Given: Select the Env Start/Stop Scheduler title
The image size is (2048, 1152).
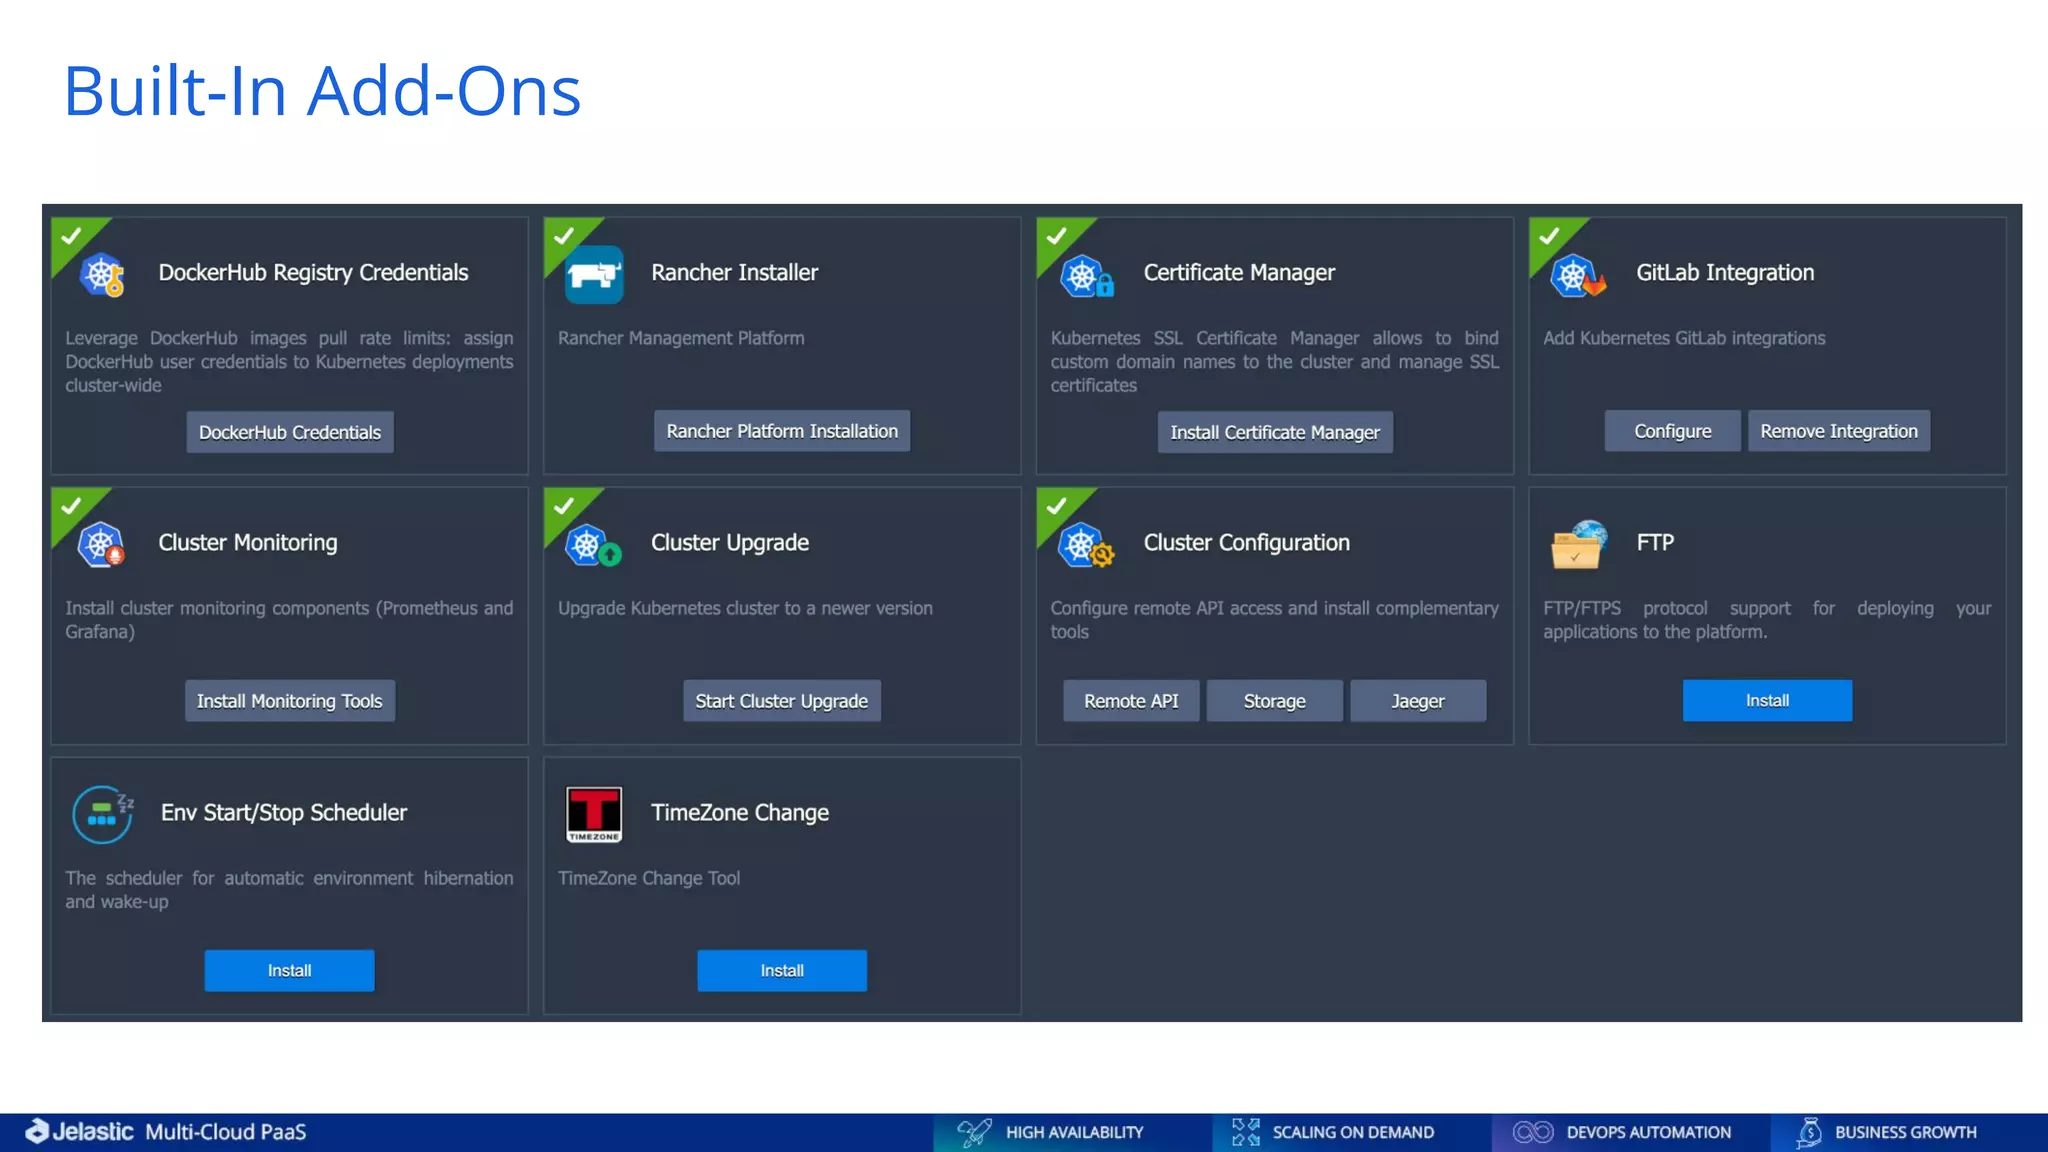Looking at the screenshot, I should point(284,813).
